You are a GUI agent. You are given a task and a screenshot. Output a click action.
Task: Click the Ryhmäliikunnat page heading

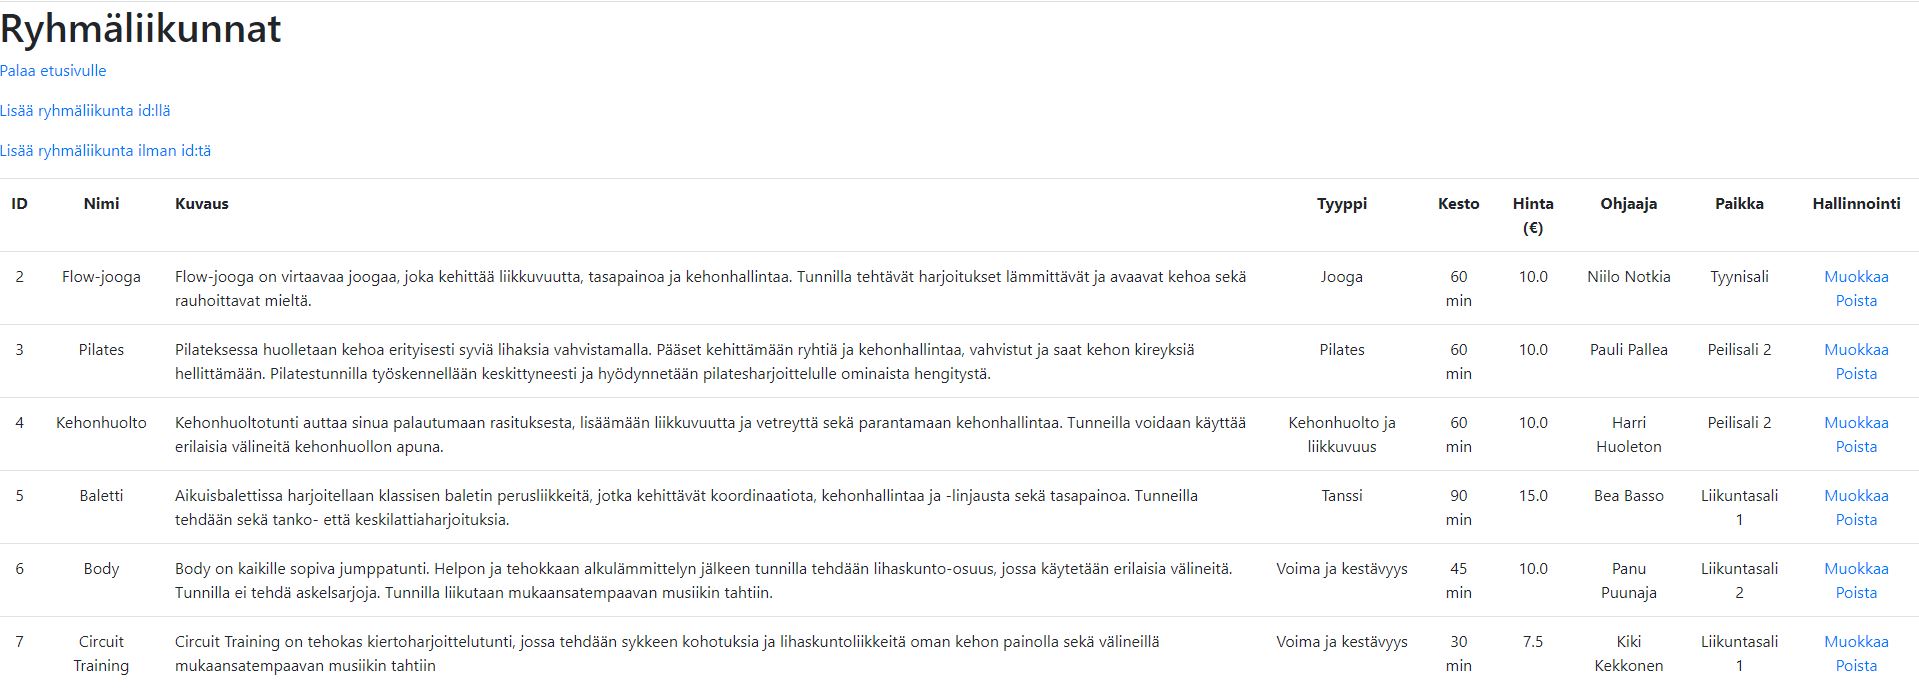coord(141,28)
